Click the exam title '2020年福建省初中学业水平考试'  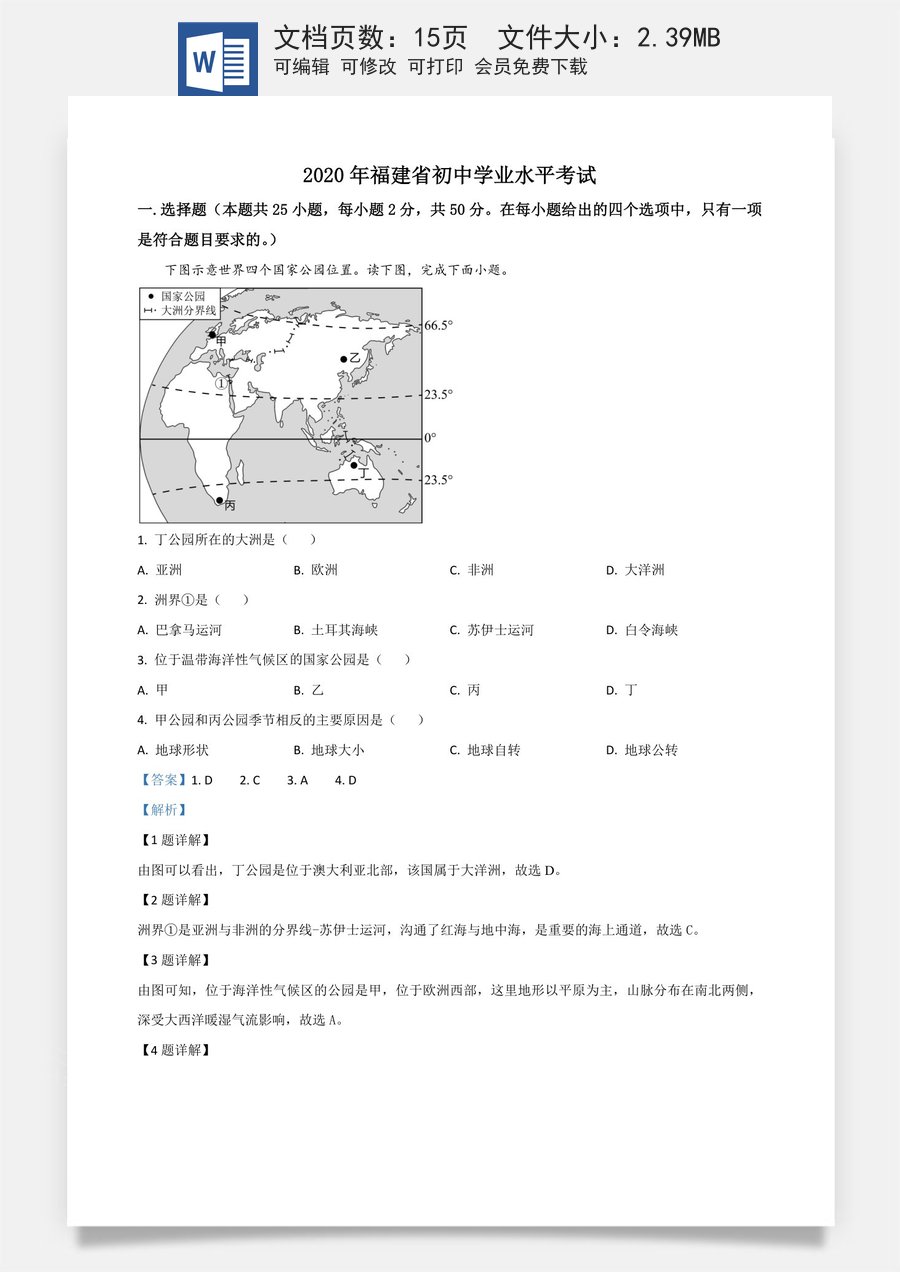[450, 175]
